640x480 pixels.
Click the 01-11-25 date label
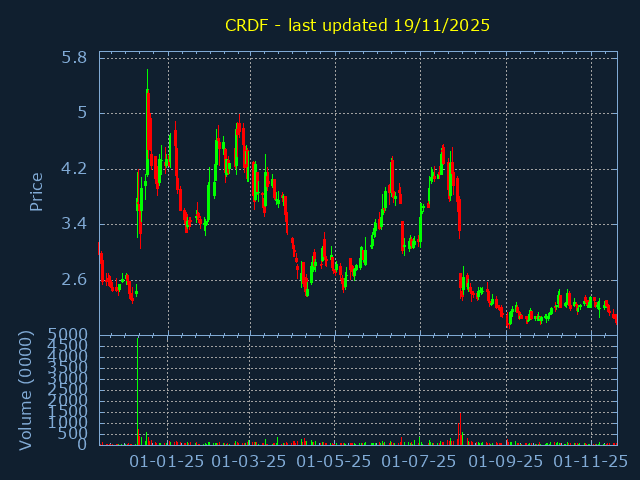[590, 462]
